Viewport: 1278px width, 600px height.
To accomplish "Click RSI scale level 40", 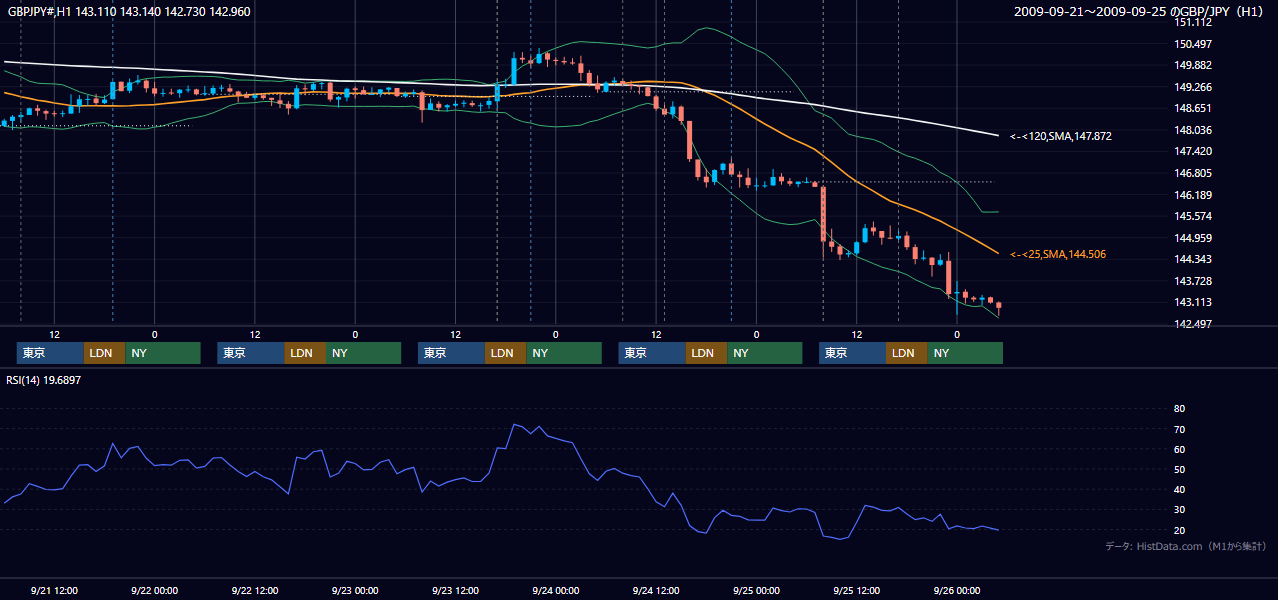I will coord(1179,489).
